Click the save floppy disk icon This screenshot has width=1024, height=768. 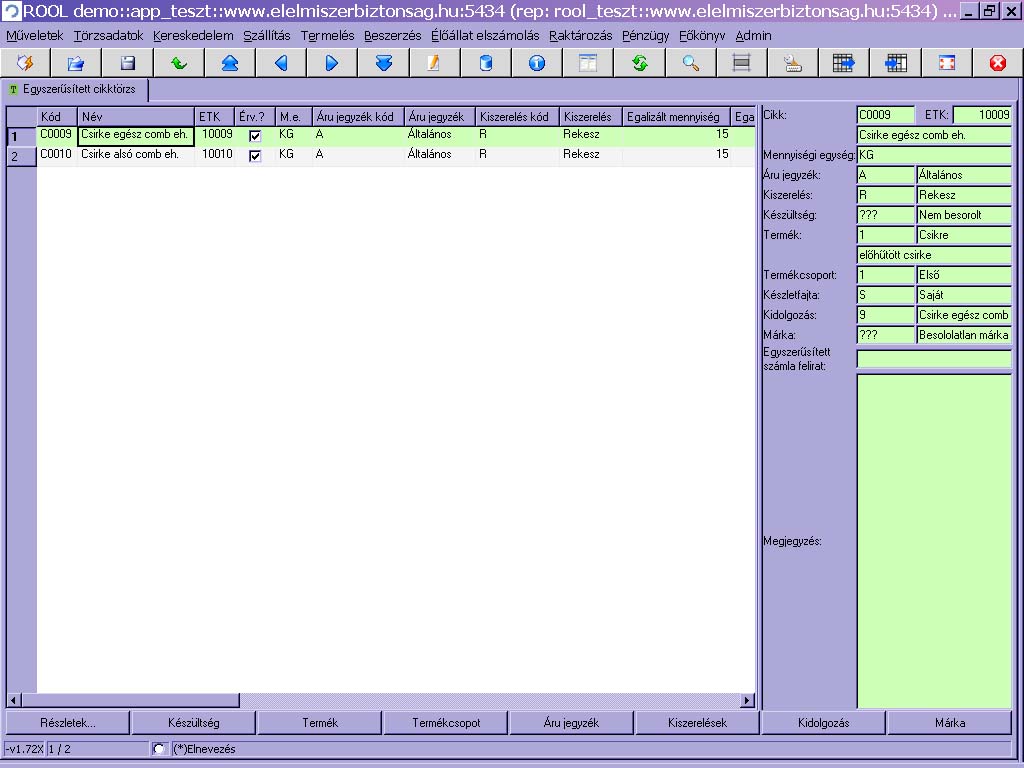127,63
